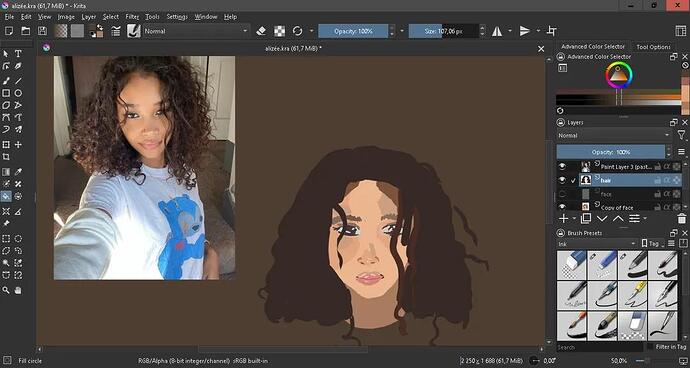Image resolution: width=690 pixels, height=368 pixels.
Task: Open the Layer menu
Action: 89,17
